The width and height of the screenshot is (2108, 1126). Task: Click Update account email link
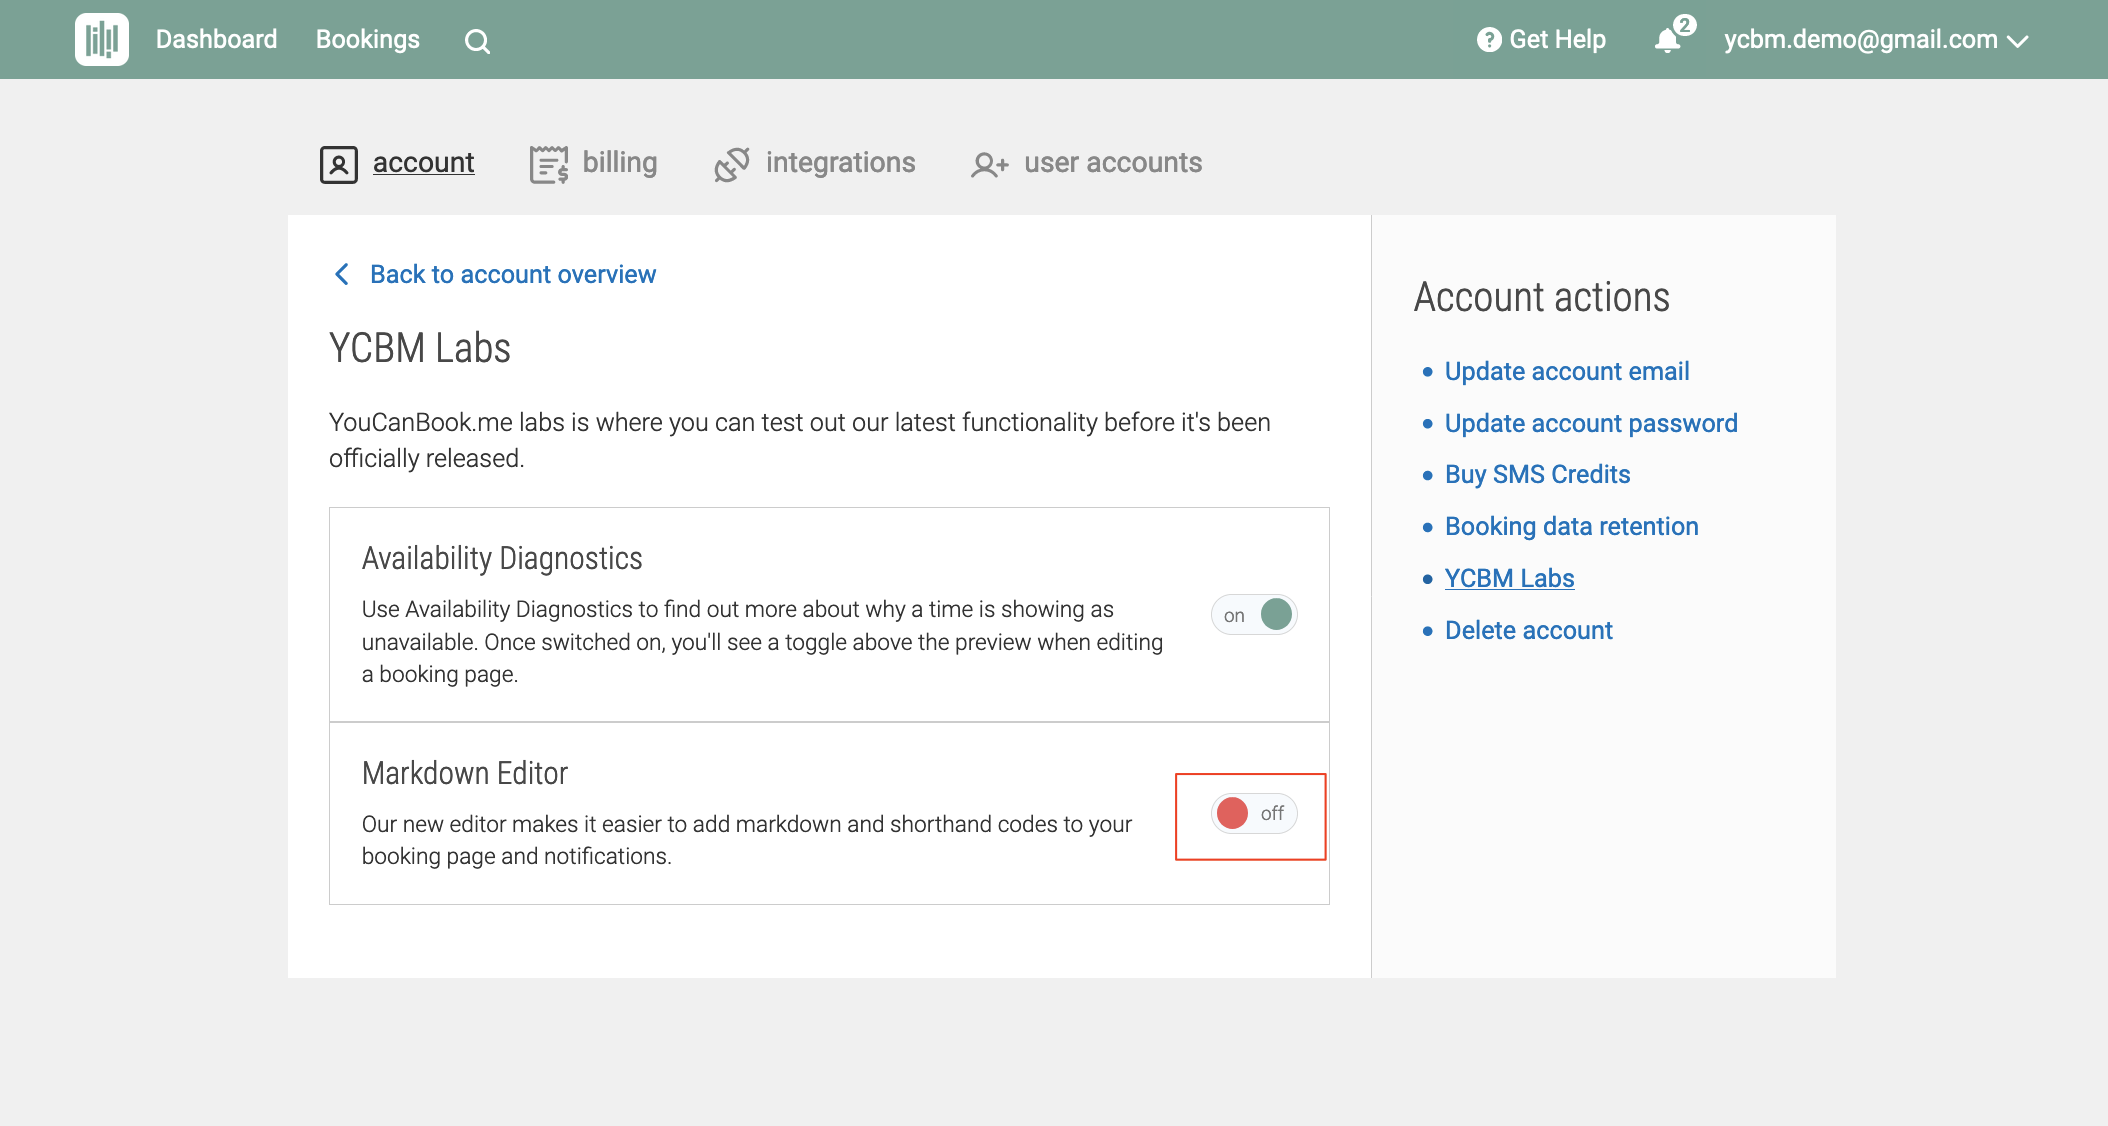1566,371
